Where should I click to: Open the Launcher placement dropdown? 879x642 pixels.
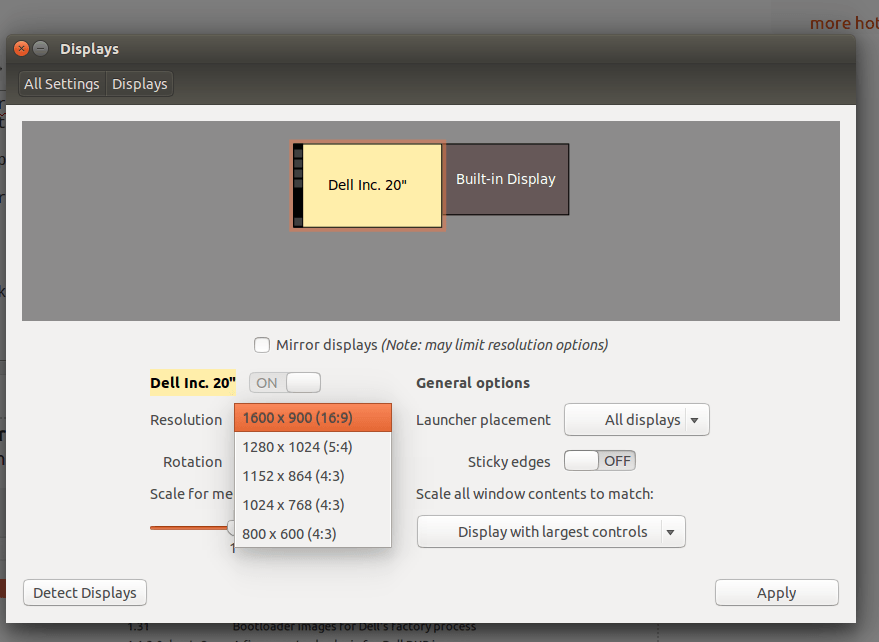click(637, 420)
